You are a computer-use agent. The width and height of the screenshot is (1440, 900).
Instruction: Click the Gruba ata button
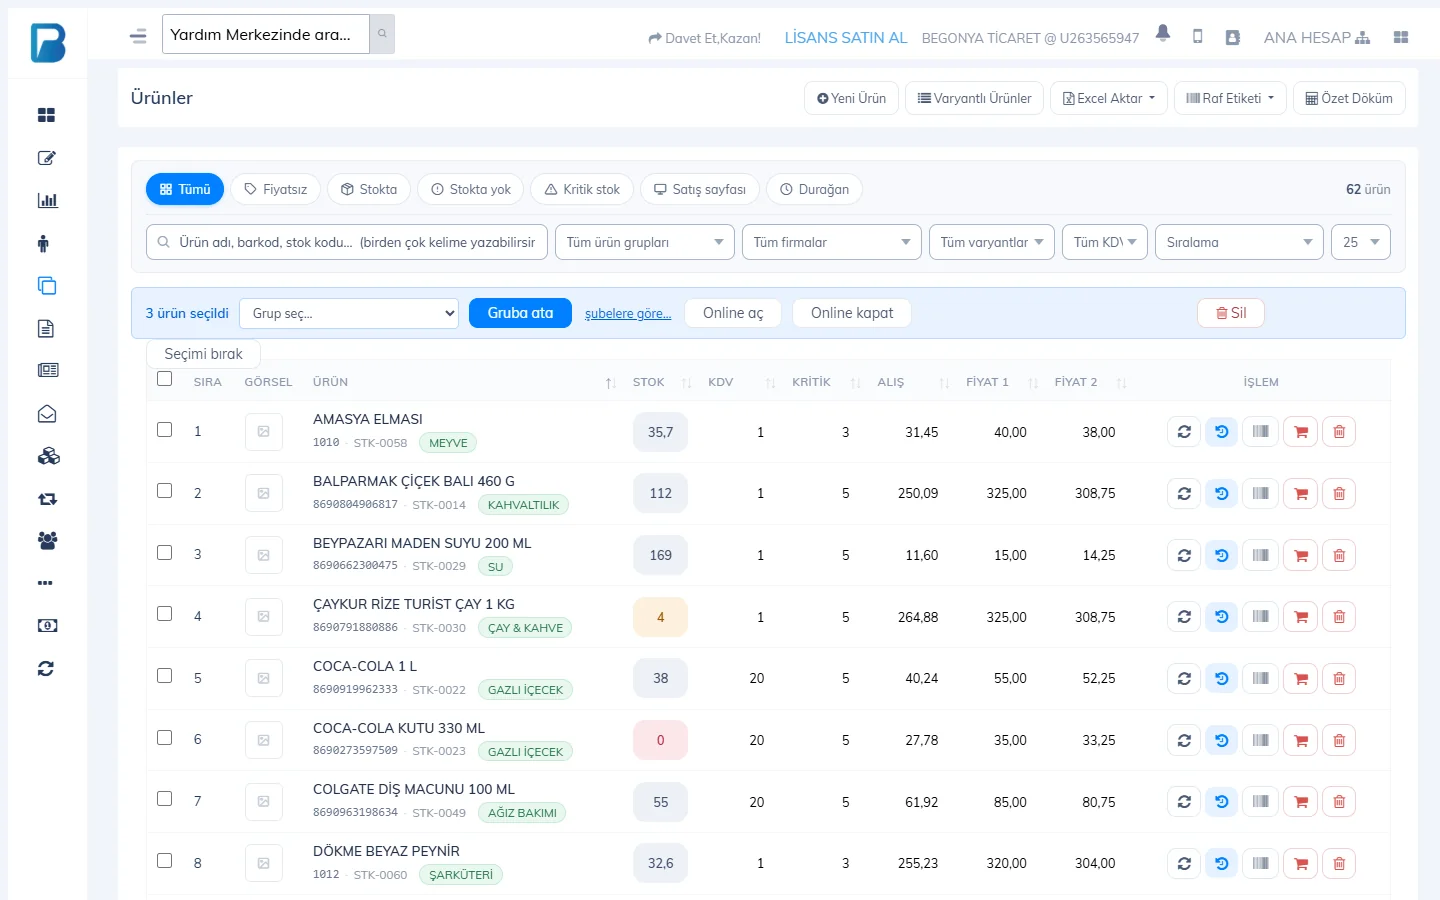coord(520,313)
